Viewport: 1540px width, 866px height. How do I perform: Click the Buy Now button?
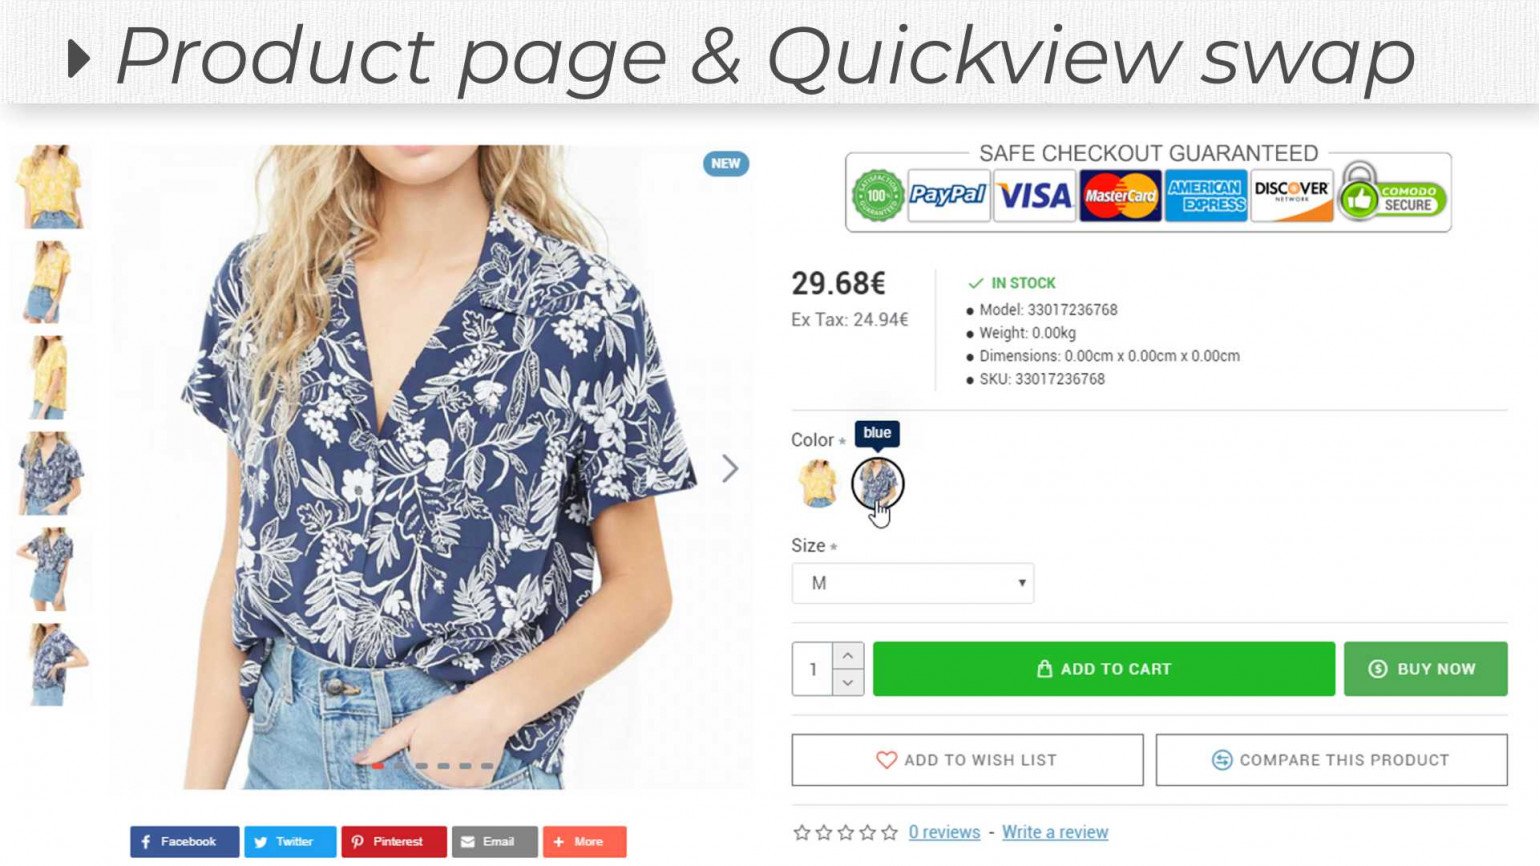click(x=1425, y=669)
